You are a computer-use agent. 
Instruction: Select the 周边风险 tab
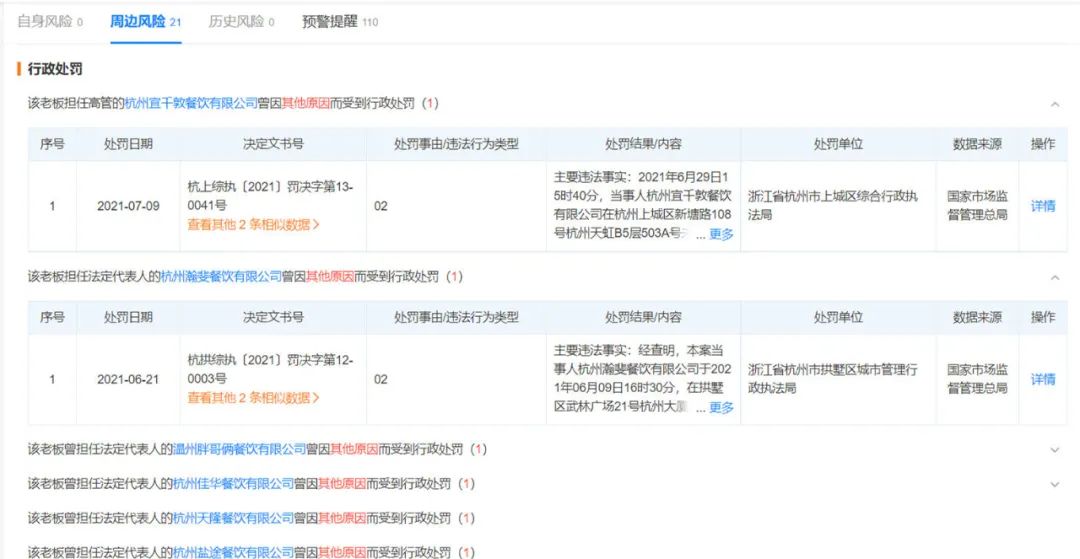(145, 22)
